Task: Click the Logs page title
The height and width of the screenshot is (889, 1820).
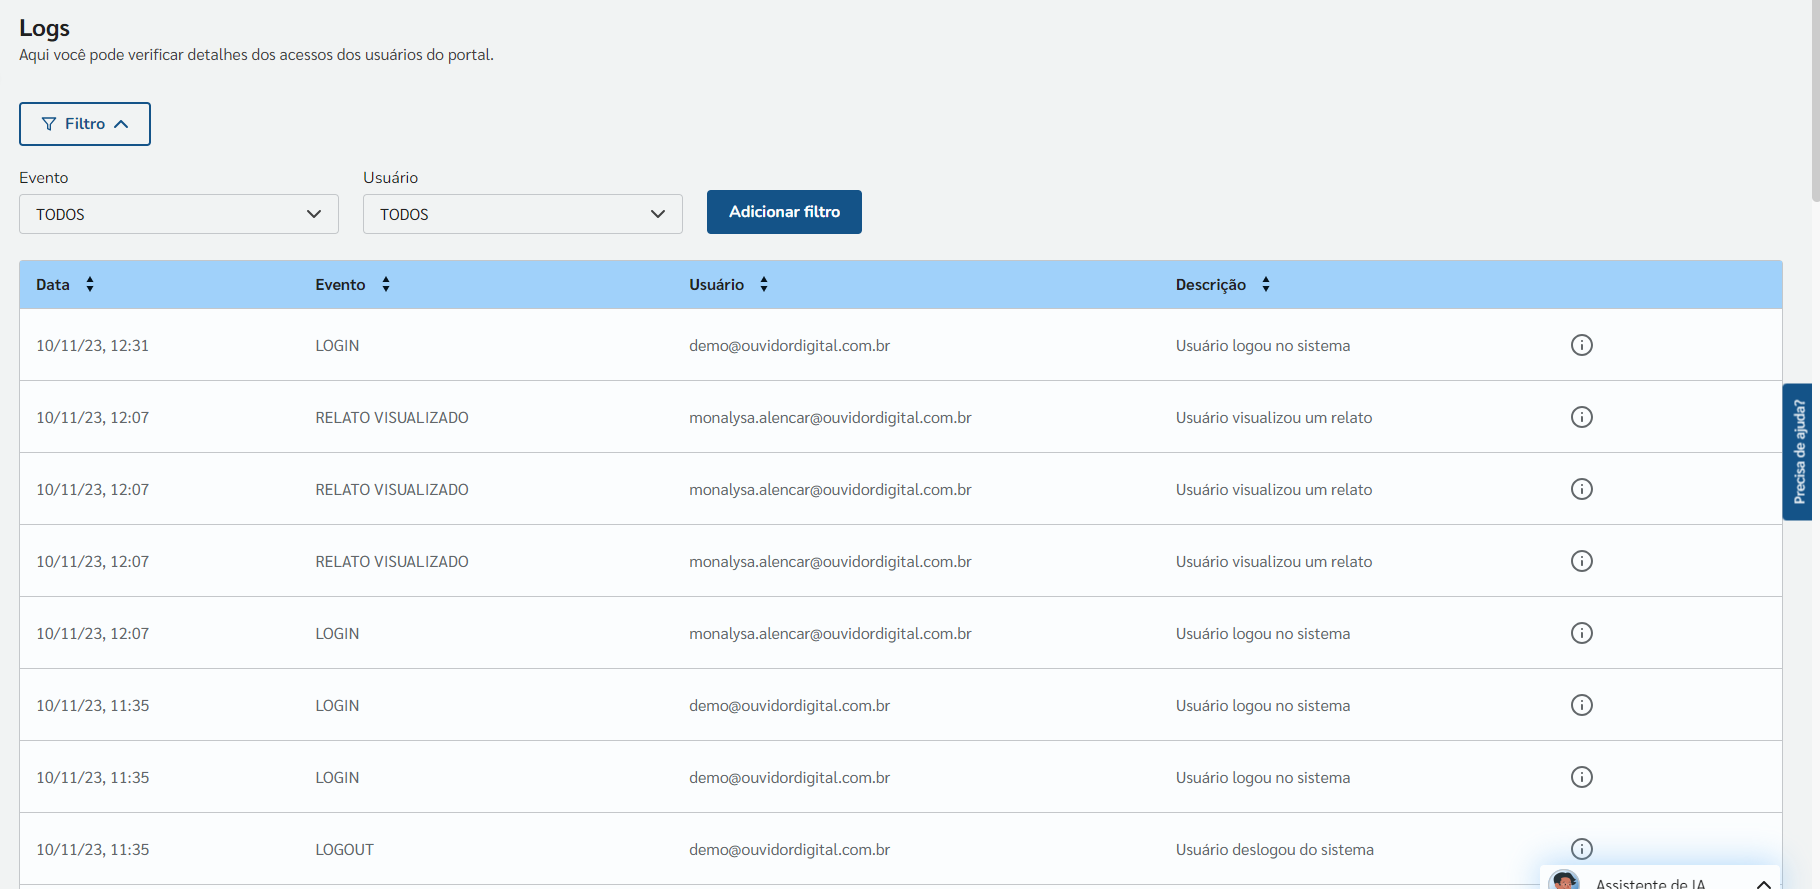Action: 45,28
